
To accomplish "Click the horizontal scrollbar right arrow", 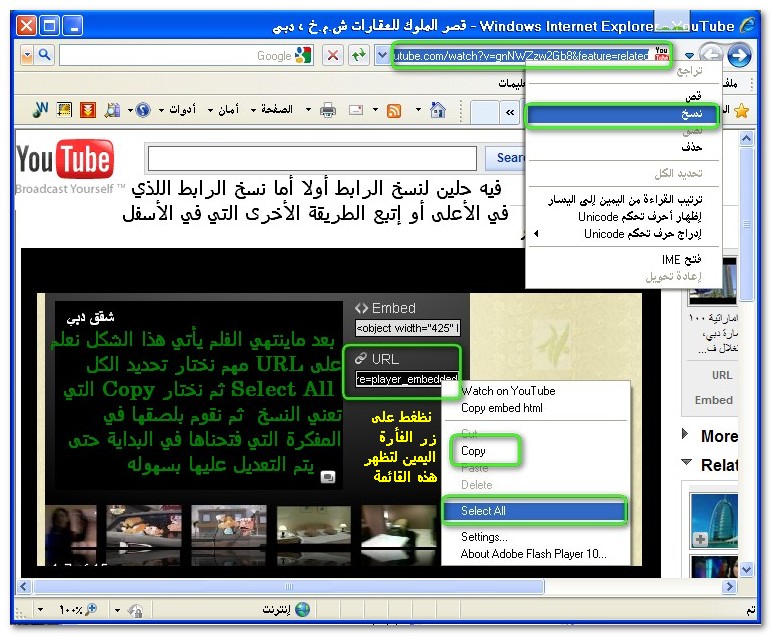I will click(x=730, y=586).
